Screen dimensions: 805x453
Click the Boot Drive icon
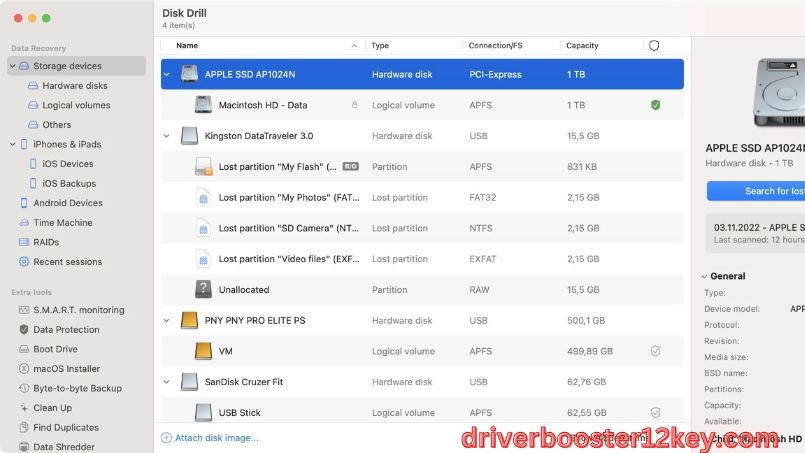pyautogui.click(x=24, y=349)
